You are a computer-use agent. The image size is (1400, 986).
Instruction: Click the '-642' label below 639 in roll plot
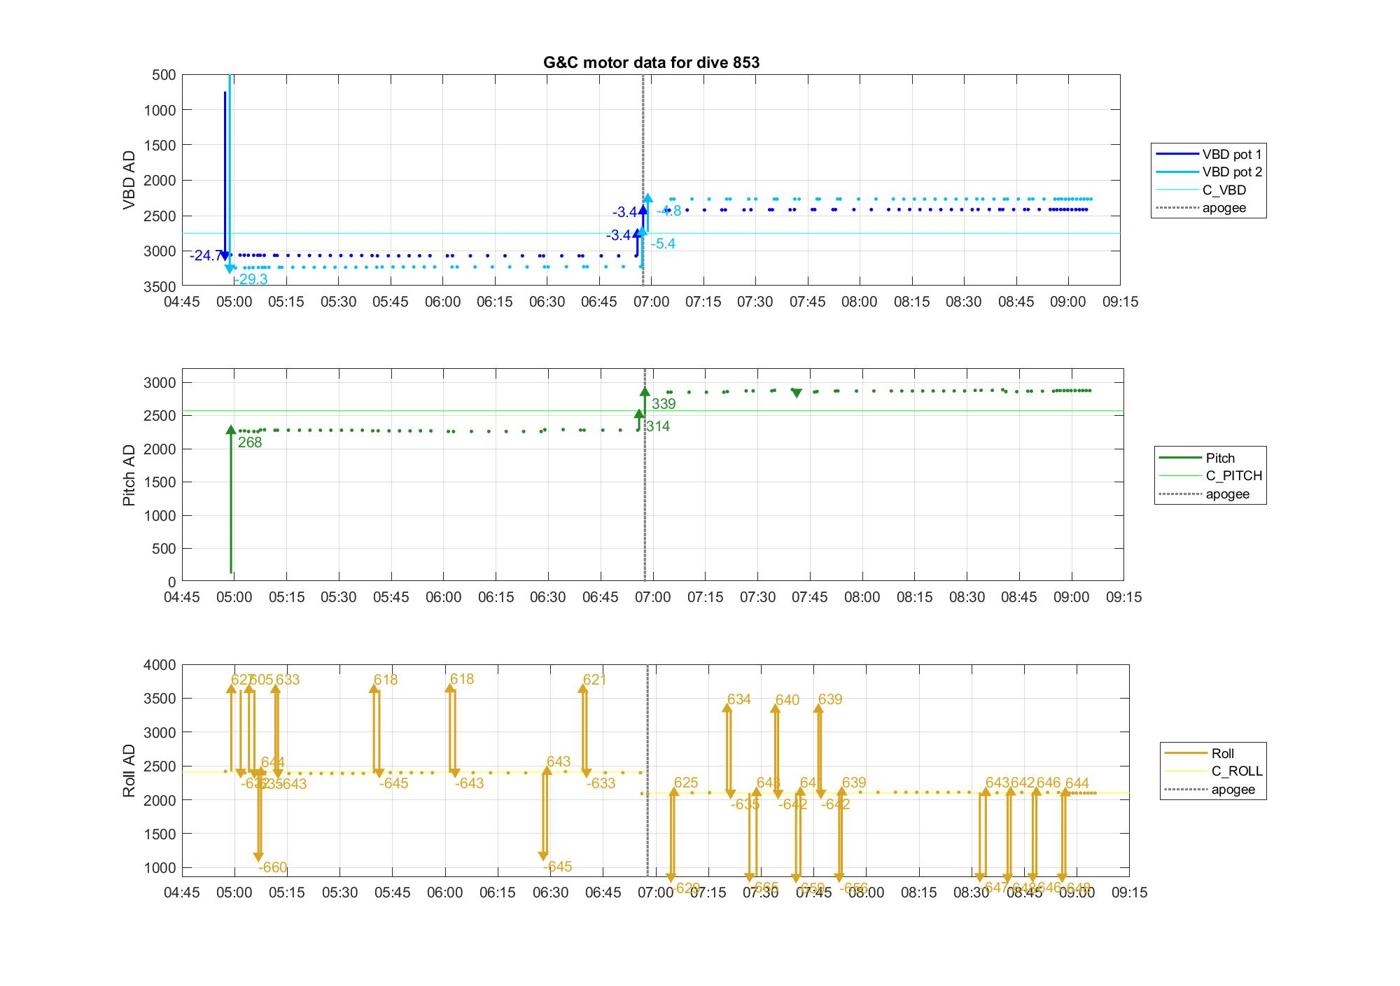point(836,804)
